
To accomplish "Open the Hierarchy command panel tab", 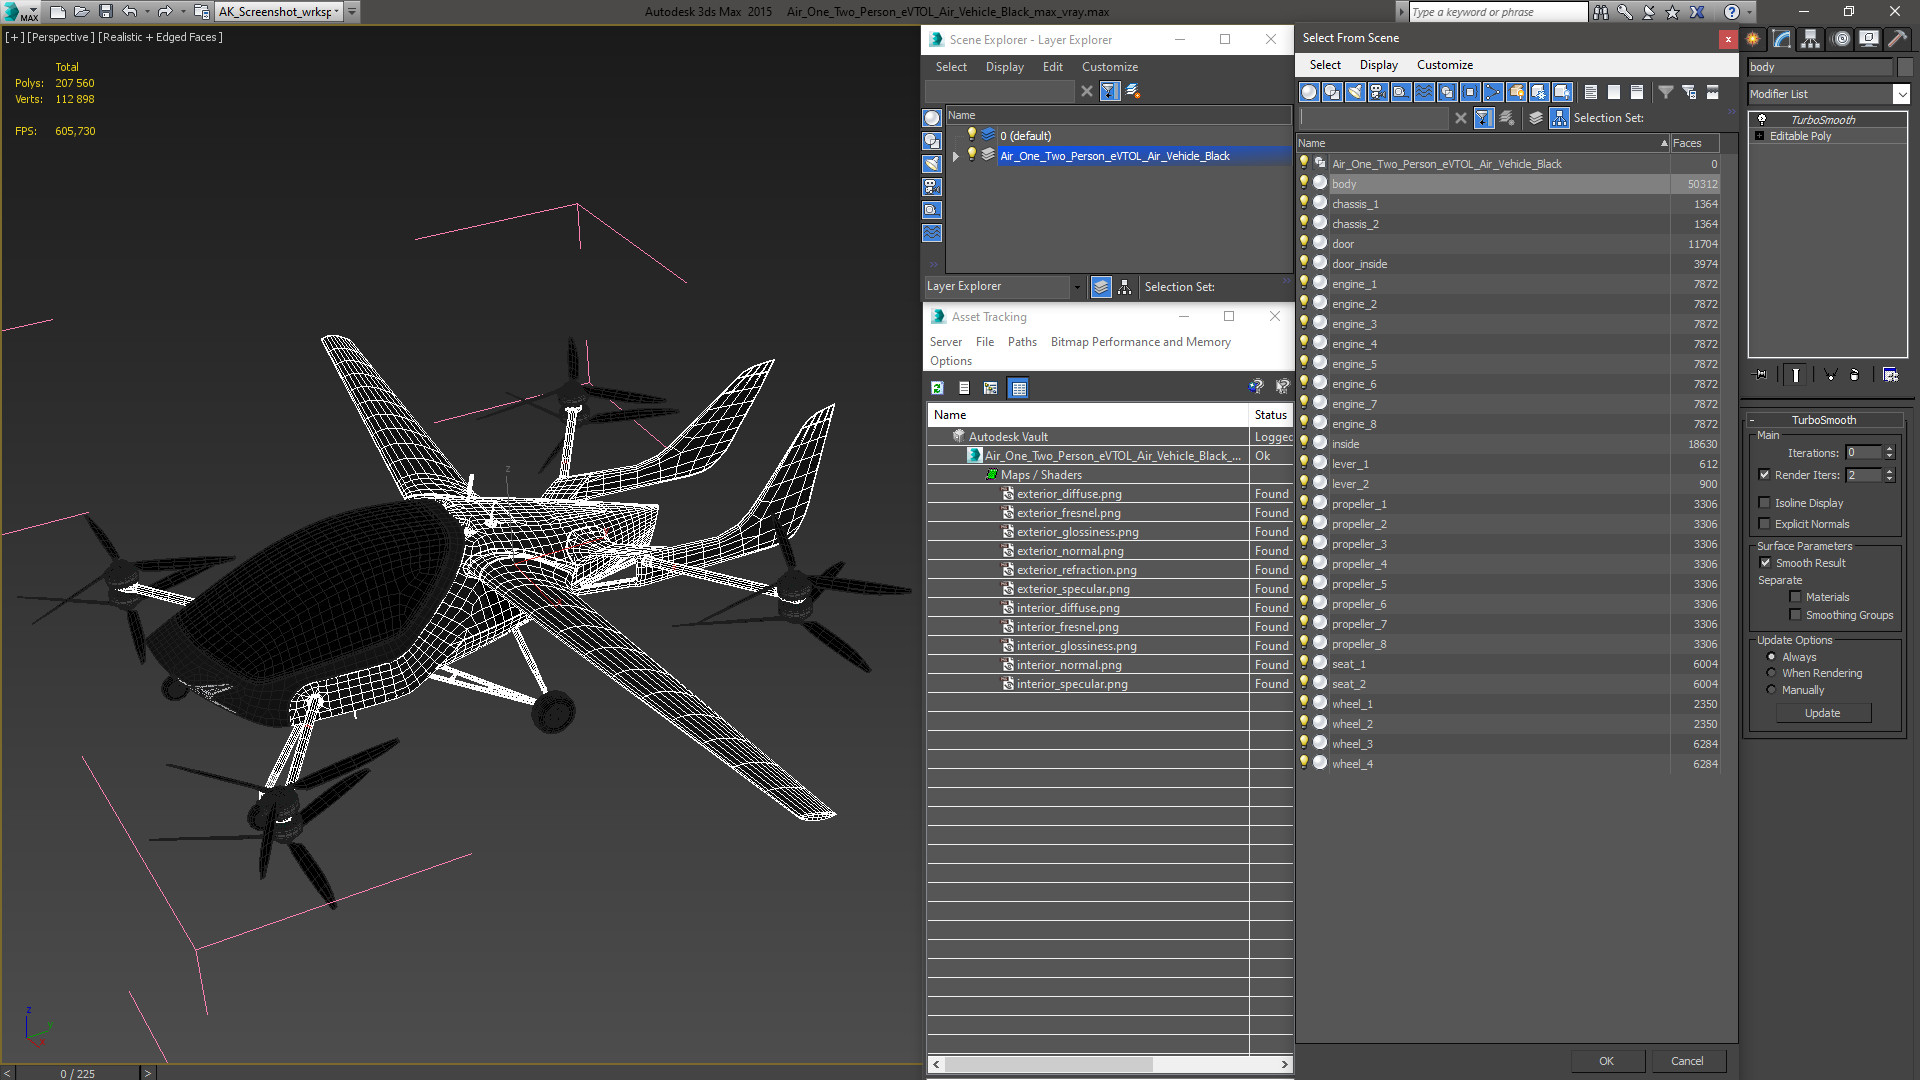I will (x=1811, y=39).
